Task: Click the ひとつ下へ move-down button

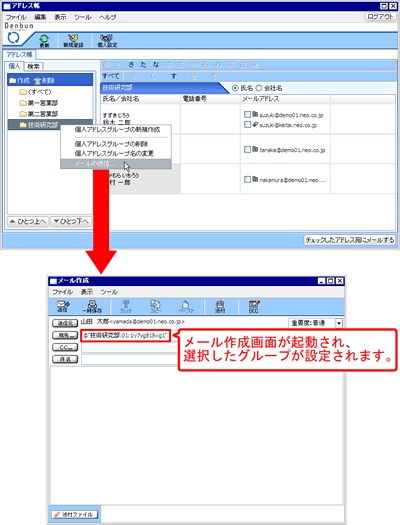Action: 71,221
